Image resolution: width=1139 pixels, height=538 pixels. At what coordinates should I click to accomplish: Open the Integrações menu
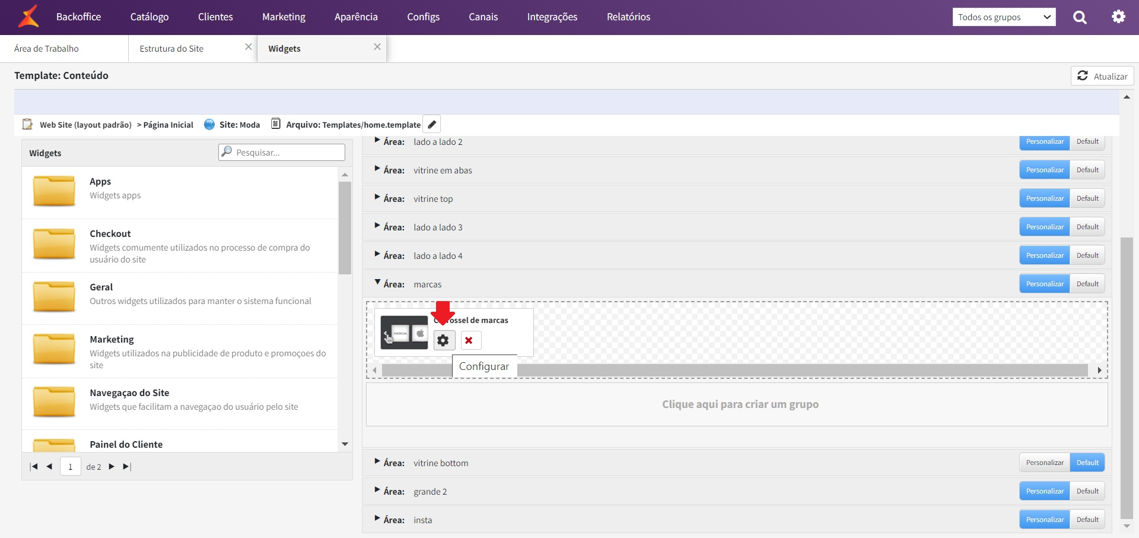pos(552,17)
